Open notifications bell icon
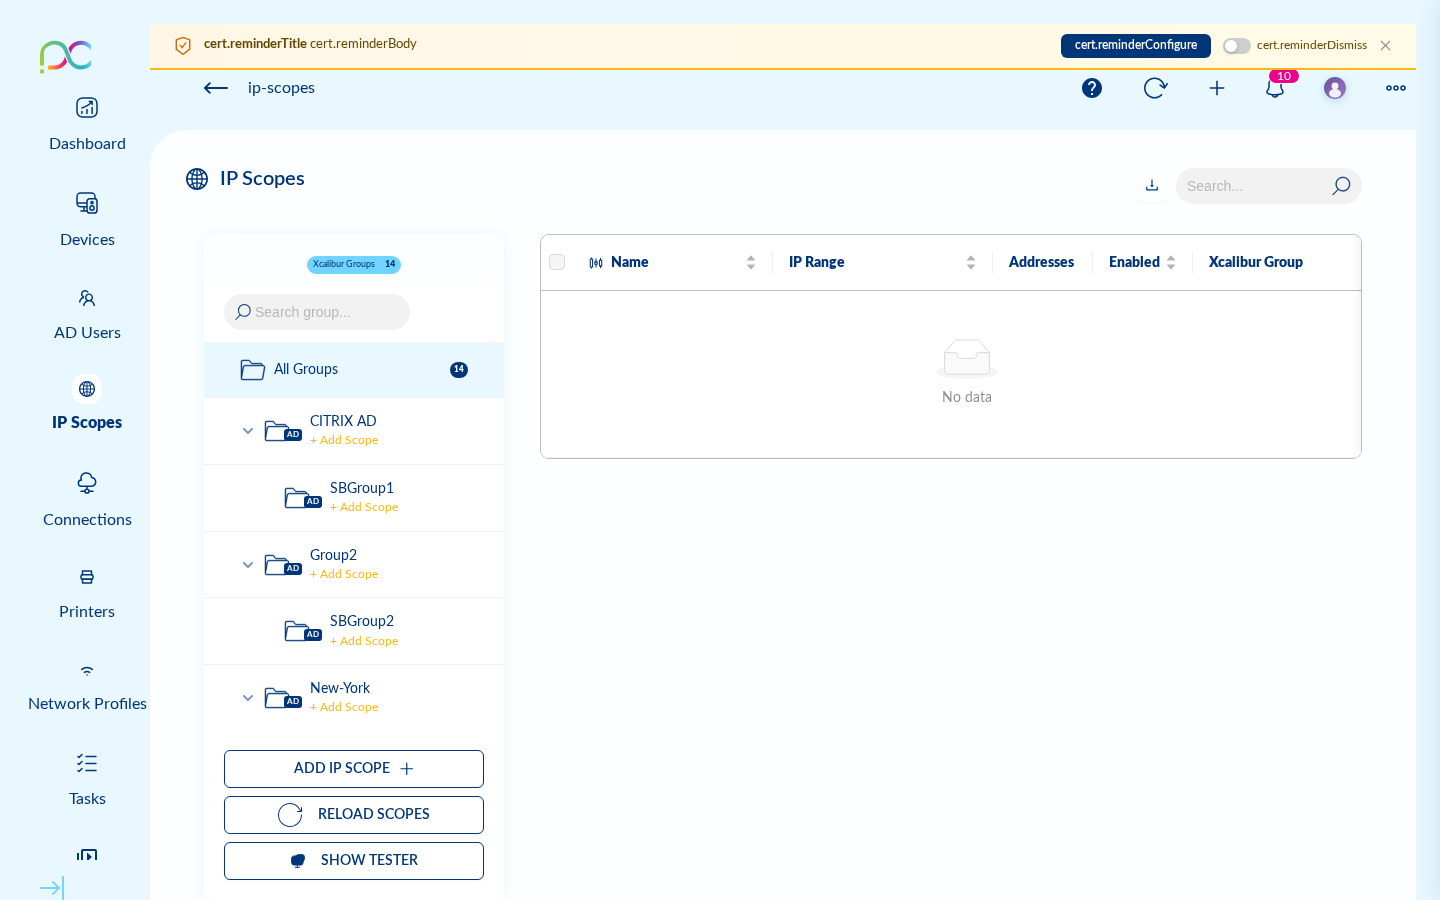This screenshot has height=900, width=1440. (1275, 88)
